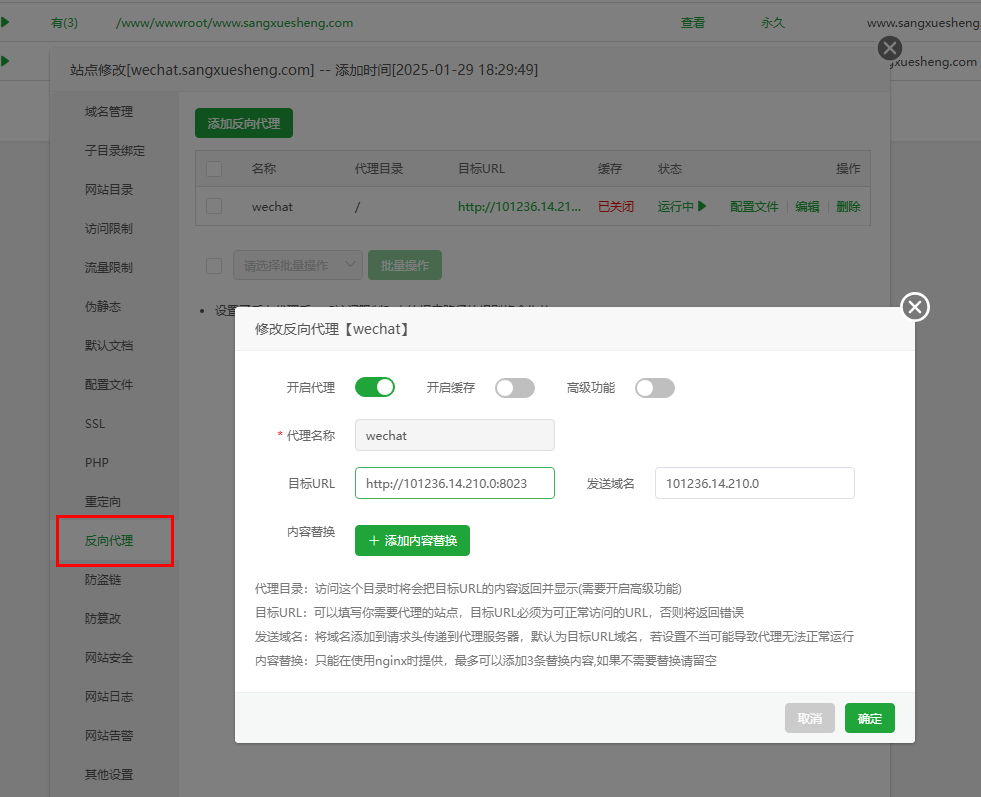Click the play arrow beside 运行中 status

point(702,206)
